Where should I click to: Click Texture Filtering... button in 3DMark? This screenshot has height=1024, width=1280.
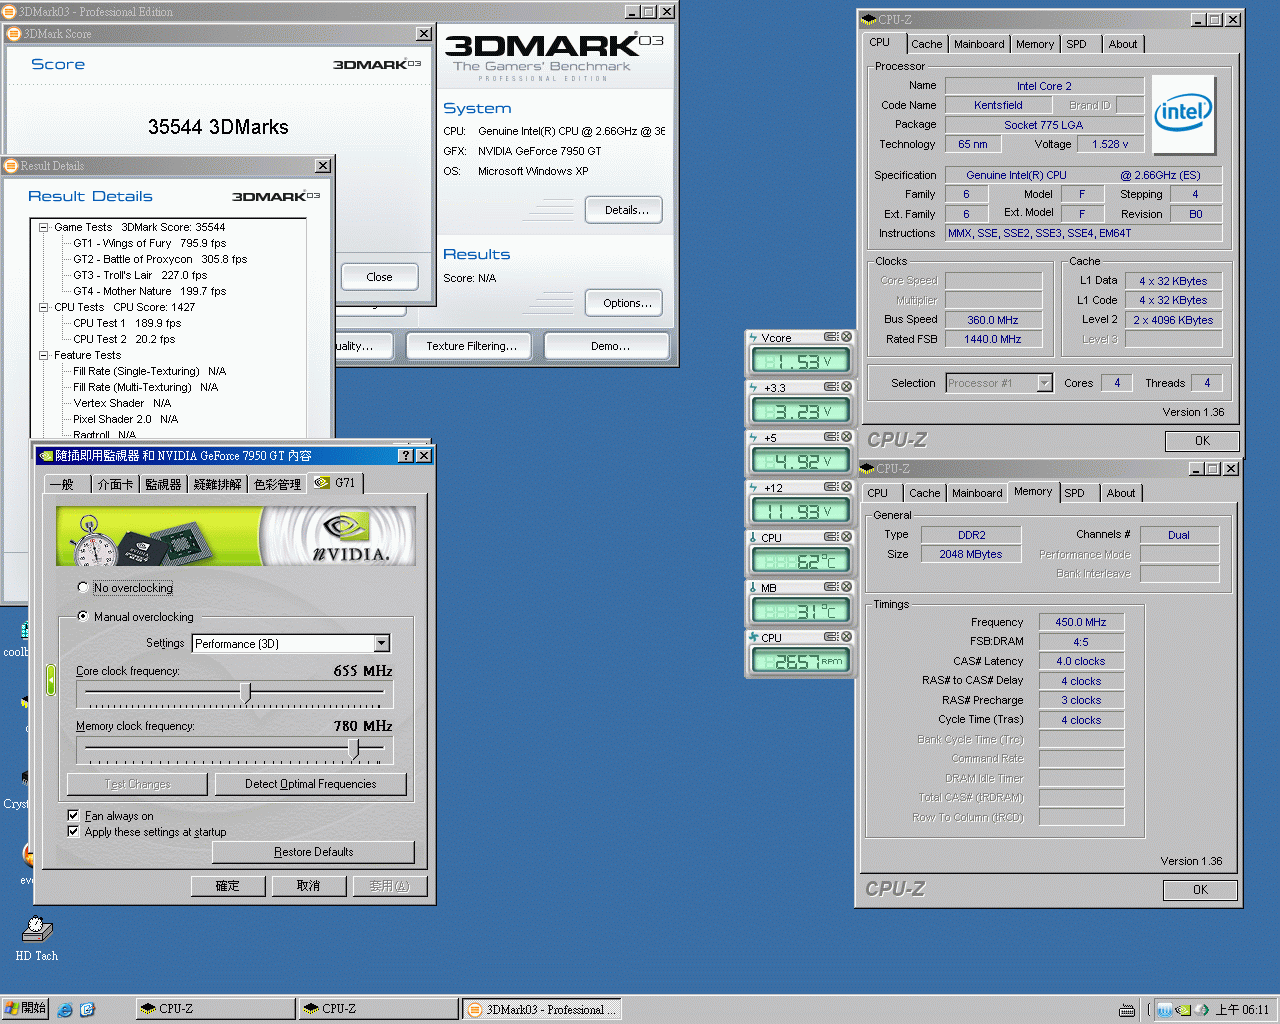pos(471,346)
